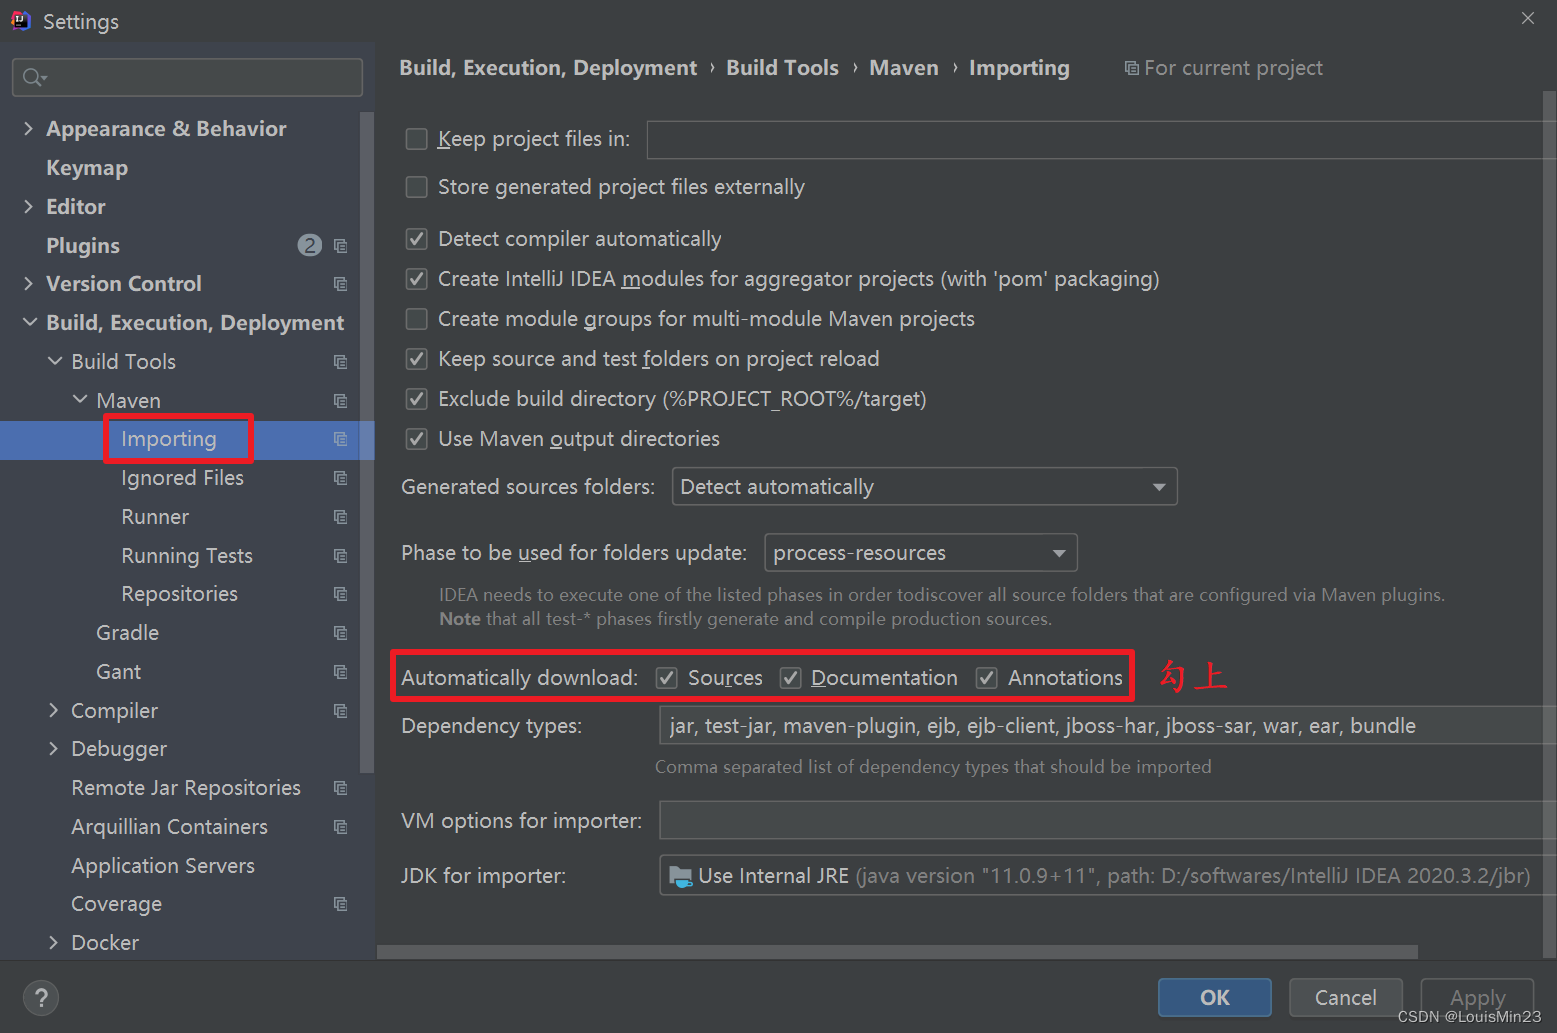The width and height of the screenshot is (1557, 1033).
Task: Click the Cancel button
Action: click(x=1346, y=997)
